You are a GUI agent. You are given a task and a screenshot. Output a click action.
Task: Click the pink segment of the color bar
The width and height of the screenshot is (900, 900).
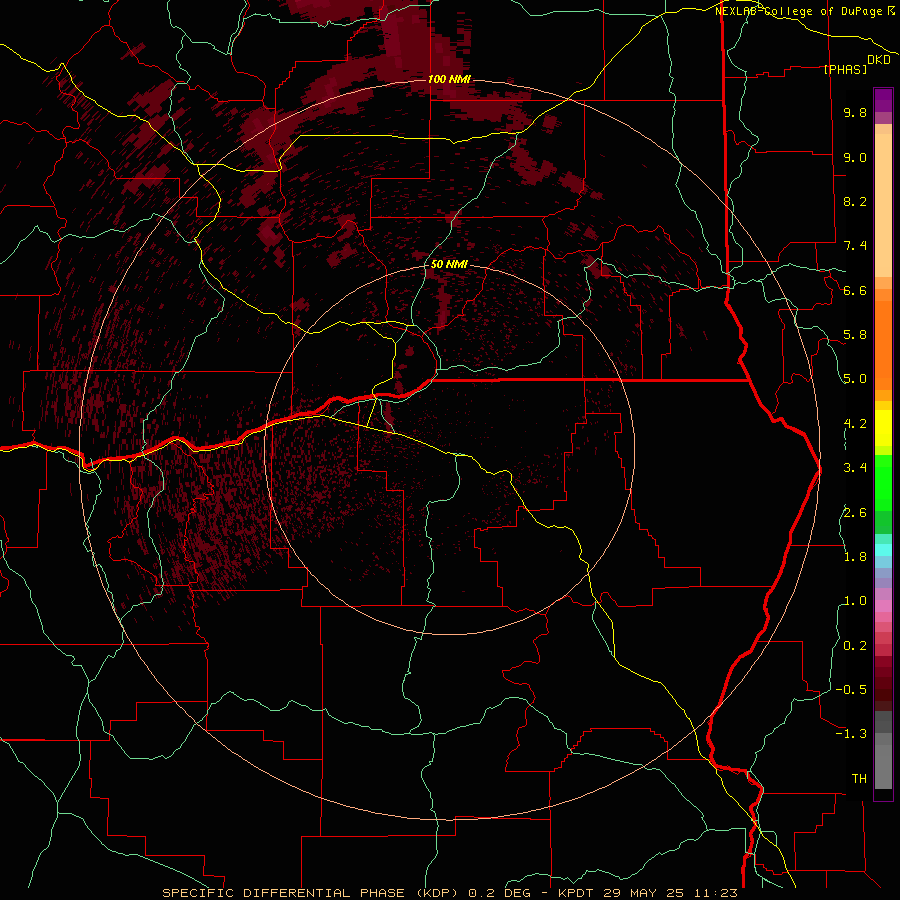point(883,606)
